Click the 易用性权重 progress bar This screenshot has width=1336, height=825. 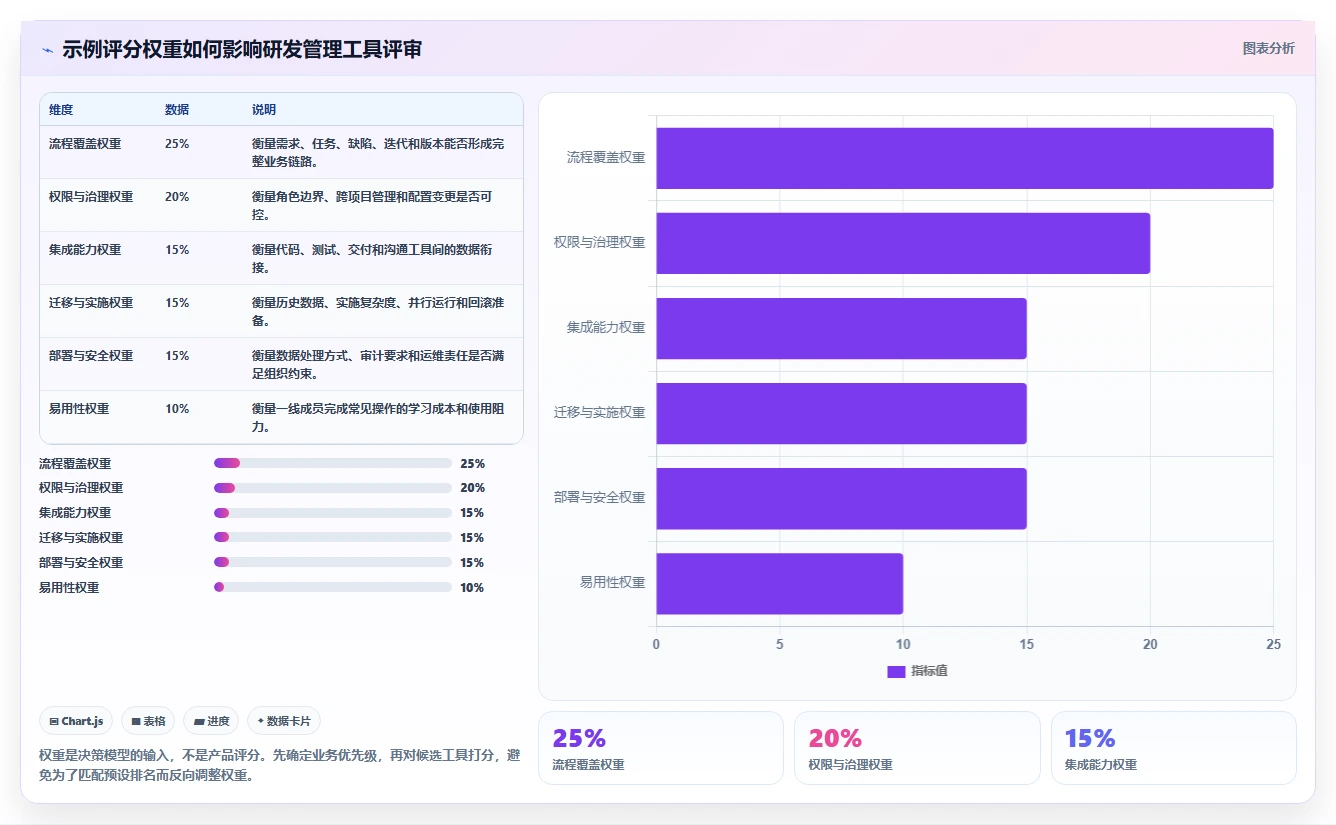point(333,588)
